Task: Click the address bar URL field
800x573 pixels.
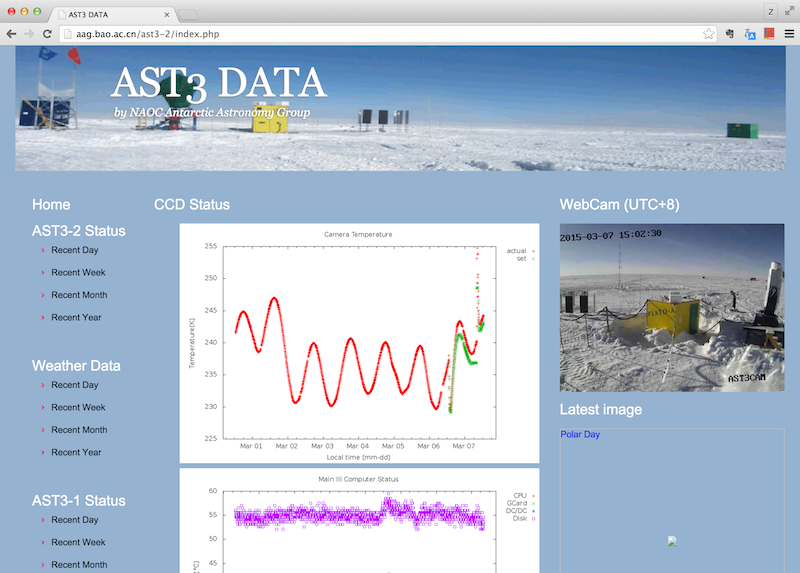Action: coord(380,33)
